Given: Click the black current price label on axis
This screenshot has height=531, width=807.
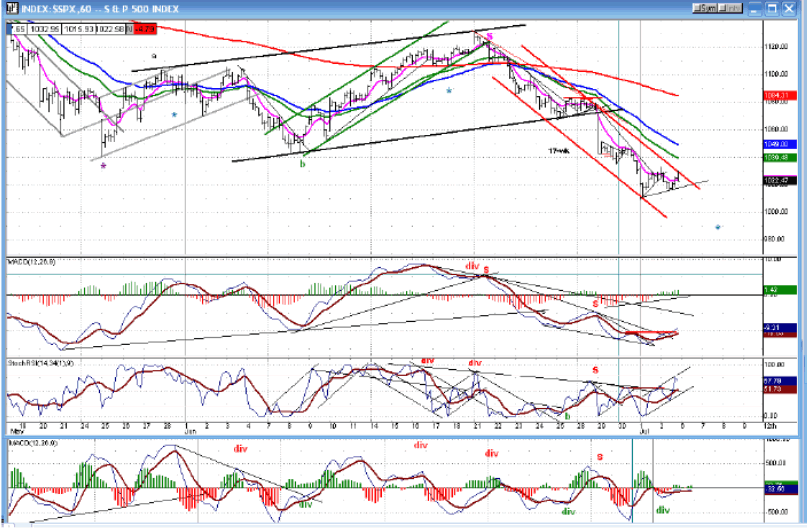Looking at the screenshot, I should pos(780,181).
